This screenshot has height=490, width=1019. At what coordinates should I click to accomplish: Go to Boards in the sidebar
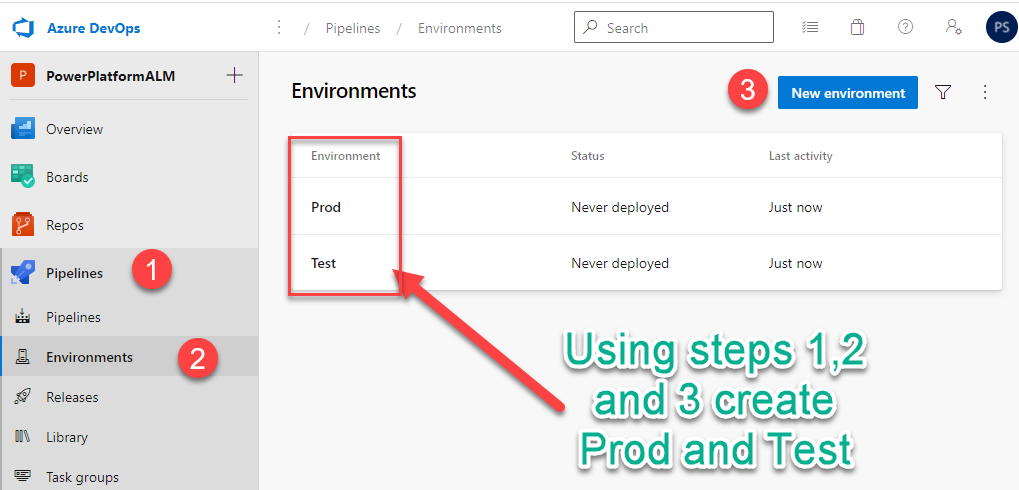click(67, 177)
